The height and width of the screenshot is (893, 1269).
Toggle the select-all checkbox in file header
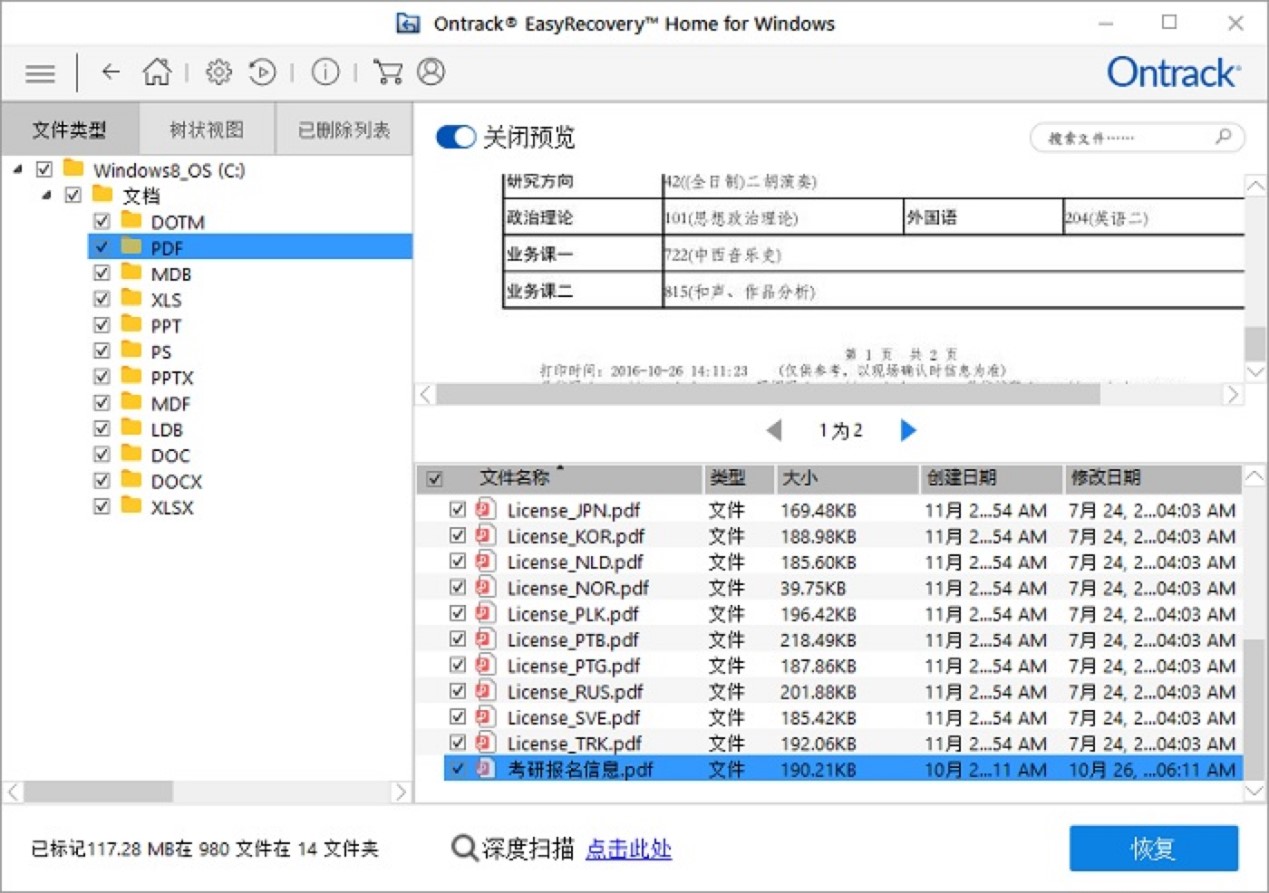(x=434, y=479)
